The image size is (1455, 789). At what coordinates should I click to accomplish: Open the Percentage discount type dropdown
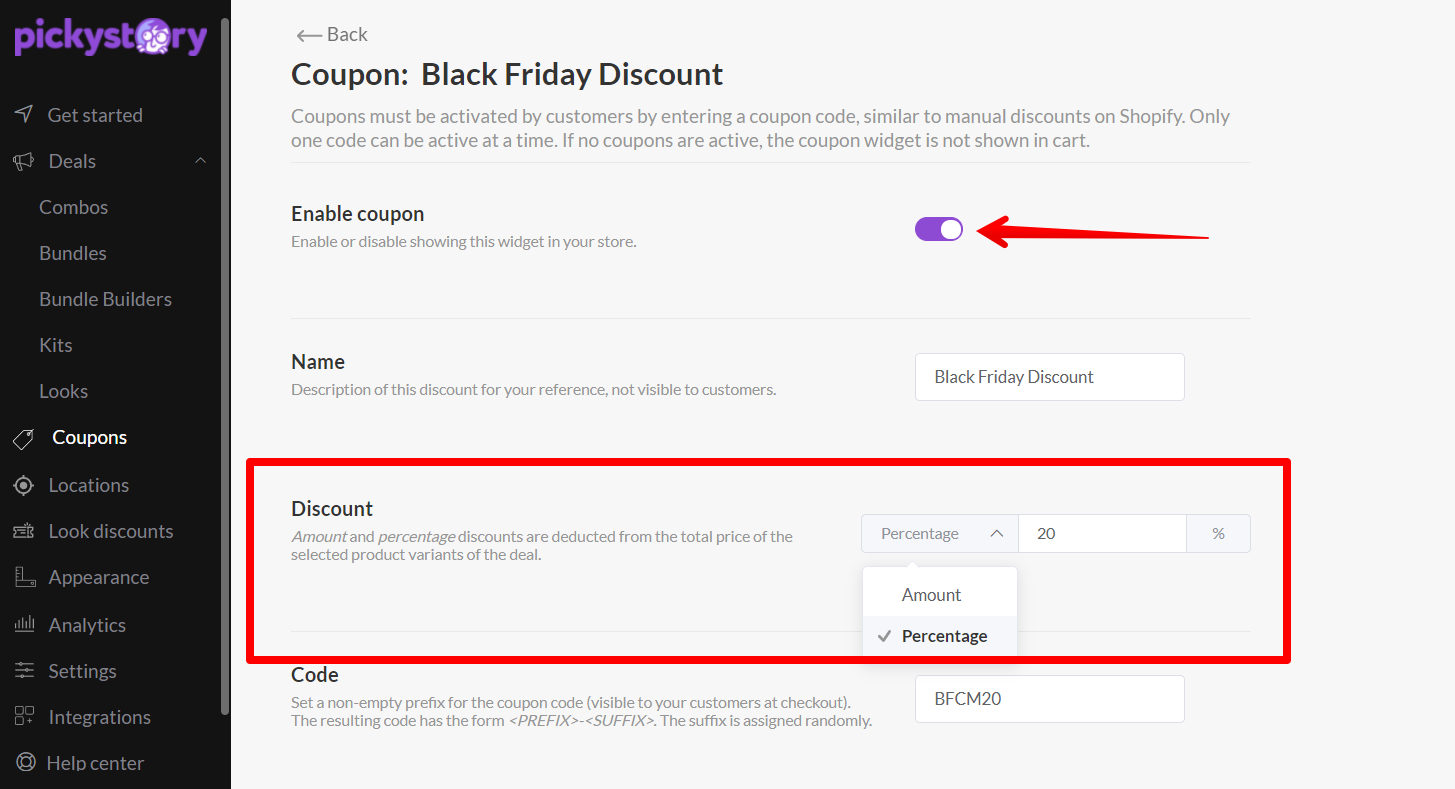(940, 534)
